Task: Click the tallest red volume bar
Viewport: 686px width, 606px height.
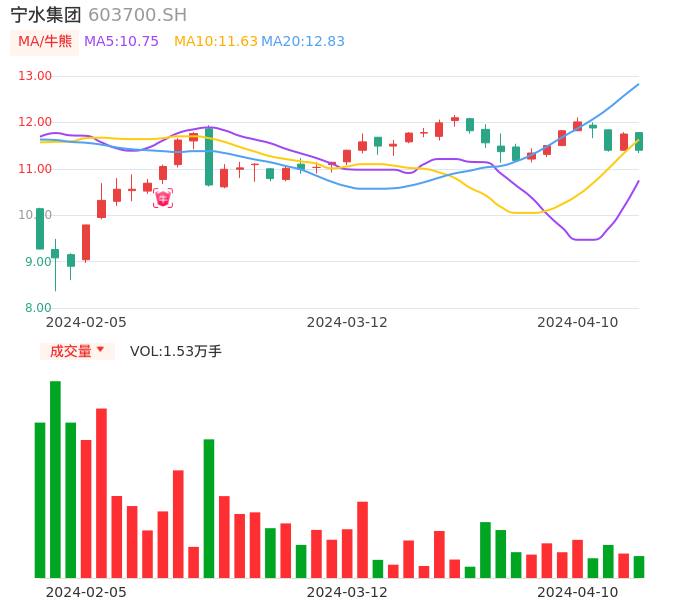Action: pos(102,493)
